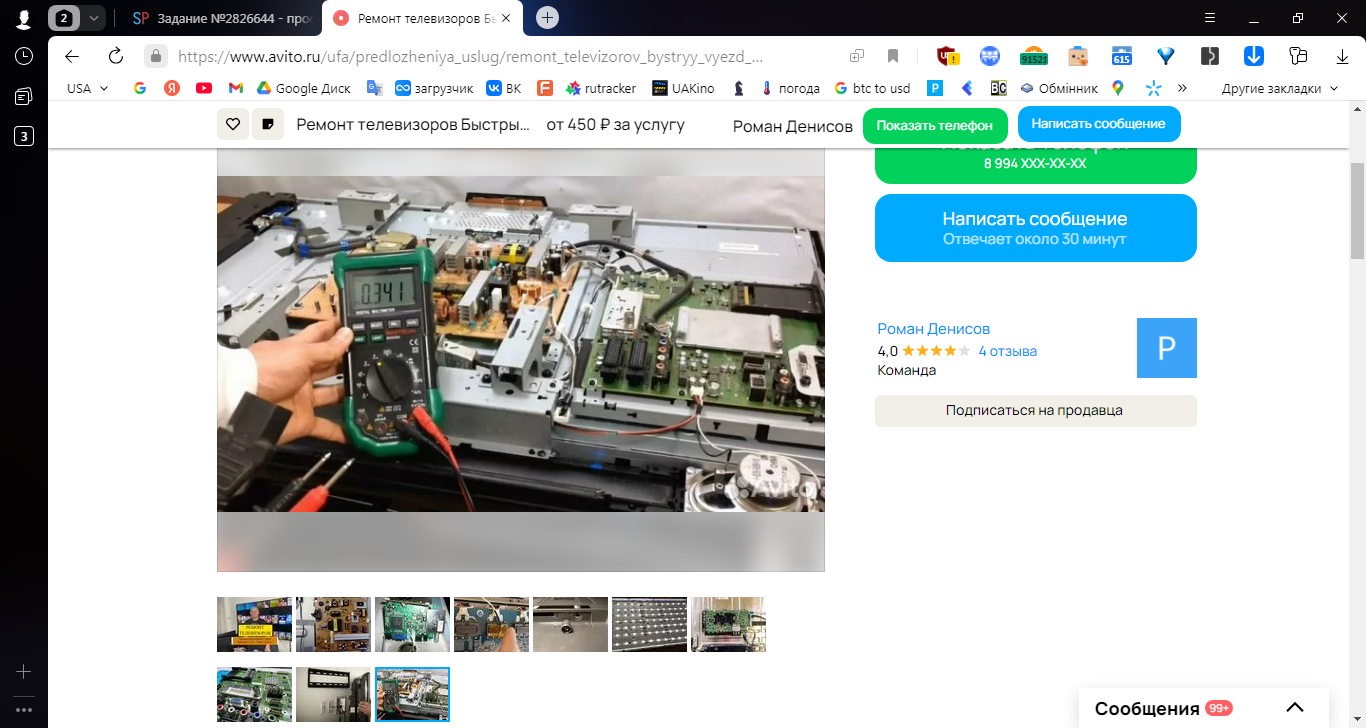Open the green 91521 counter extension
The image size is (1366, 728).
(1033, 56)
